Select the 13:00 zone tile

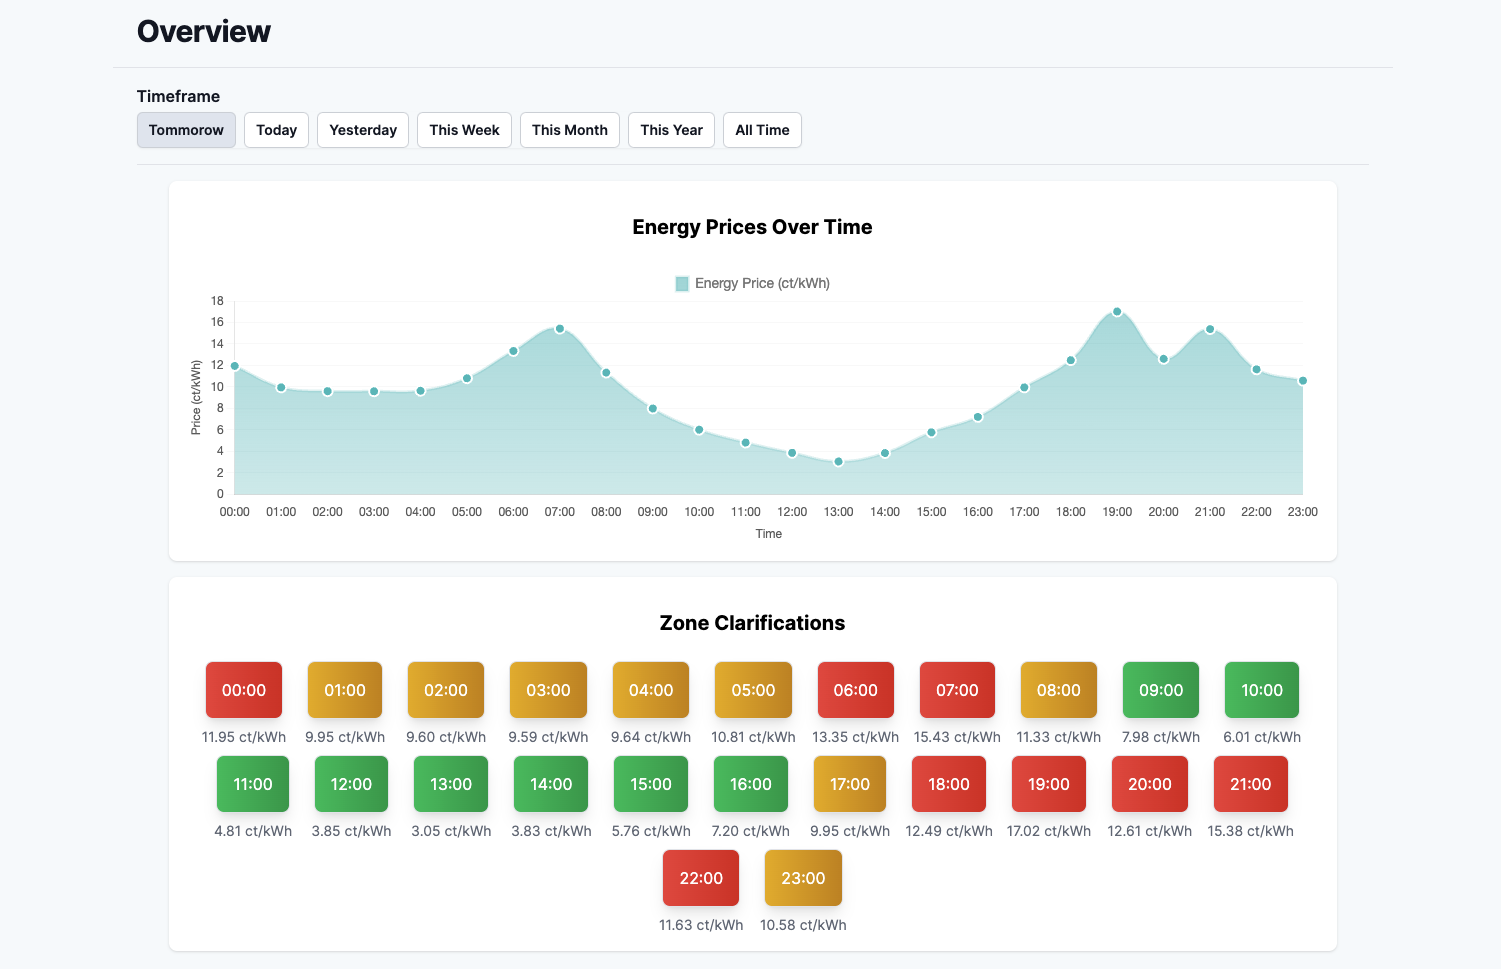click(451, 784)
